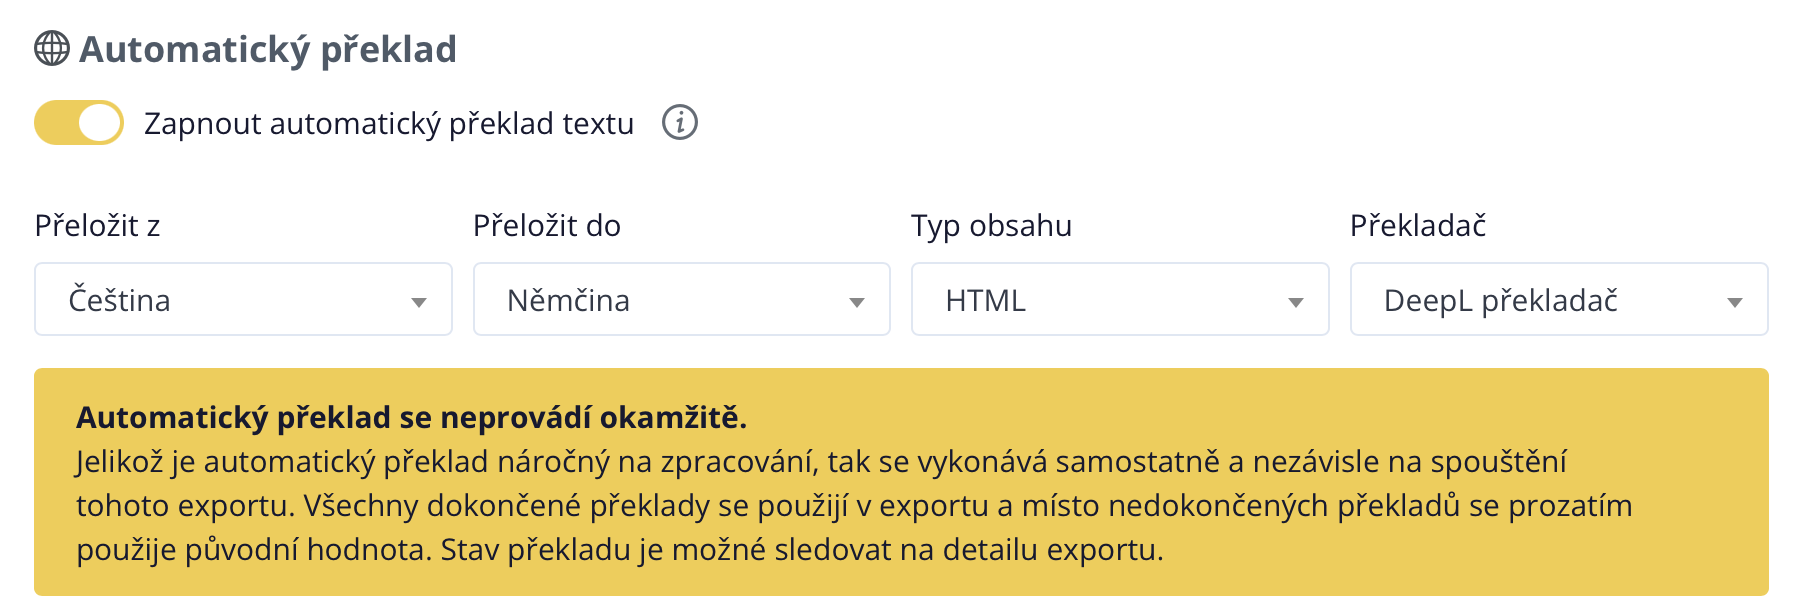
Task: Click the arrow in the DeepL překladač dropdown
Action: click(1735, 302)
